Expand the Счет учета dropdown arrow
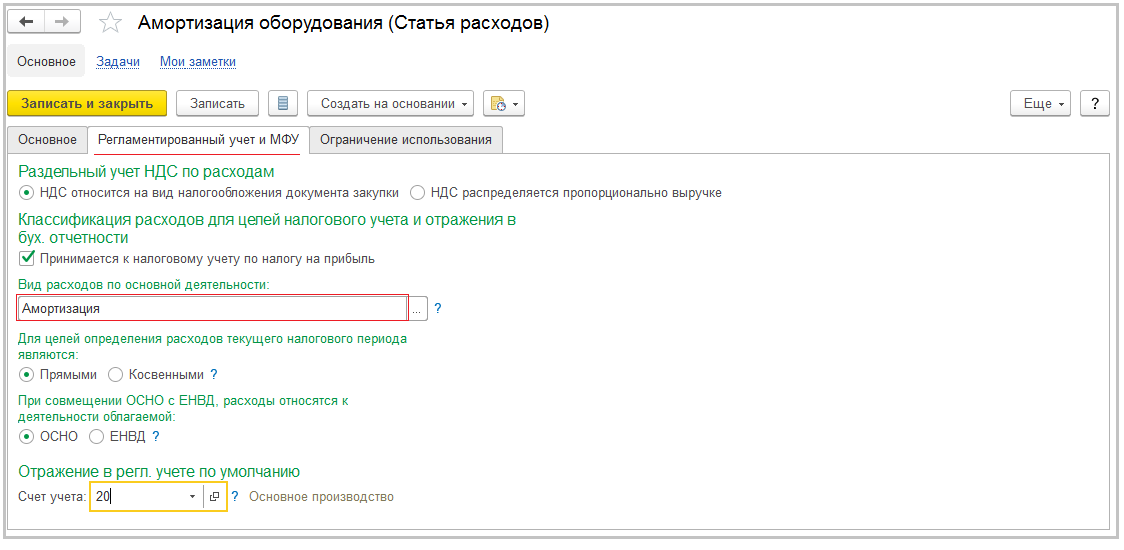The width and height of the screenshot is (1124, 550). 192,496
